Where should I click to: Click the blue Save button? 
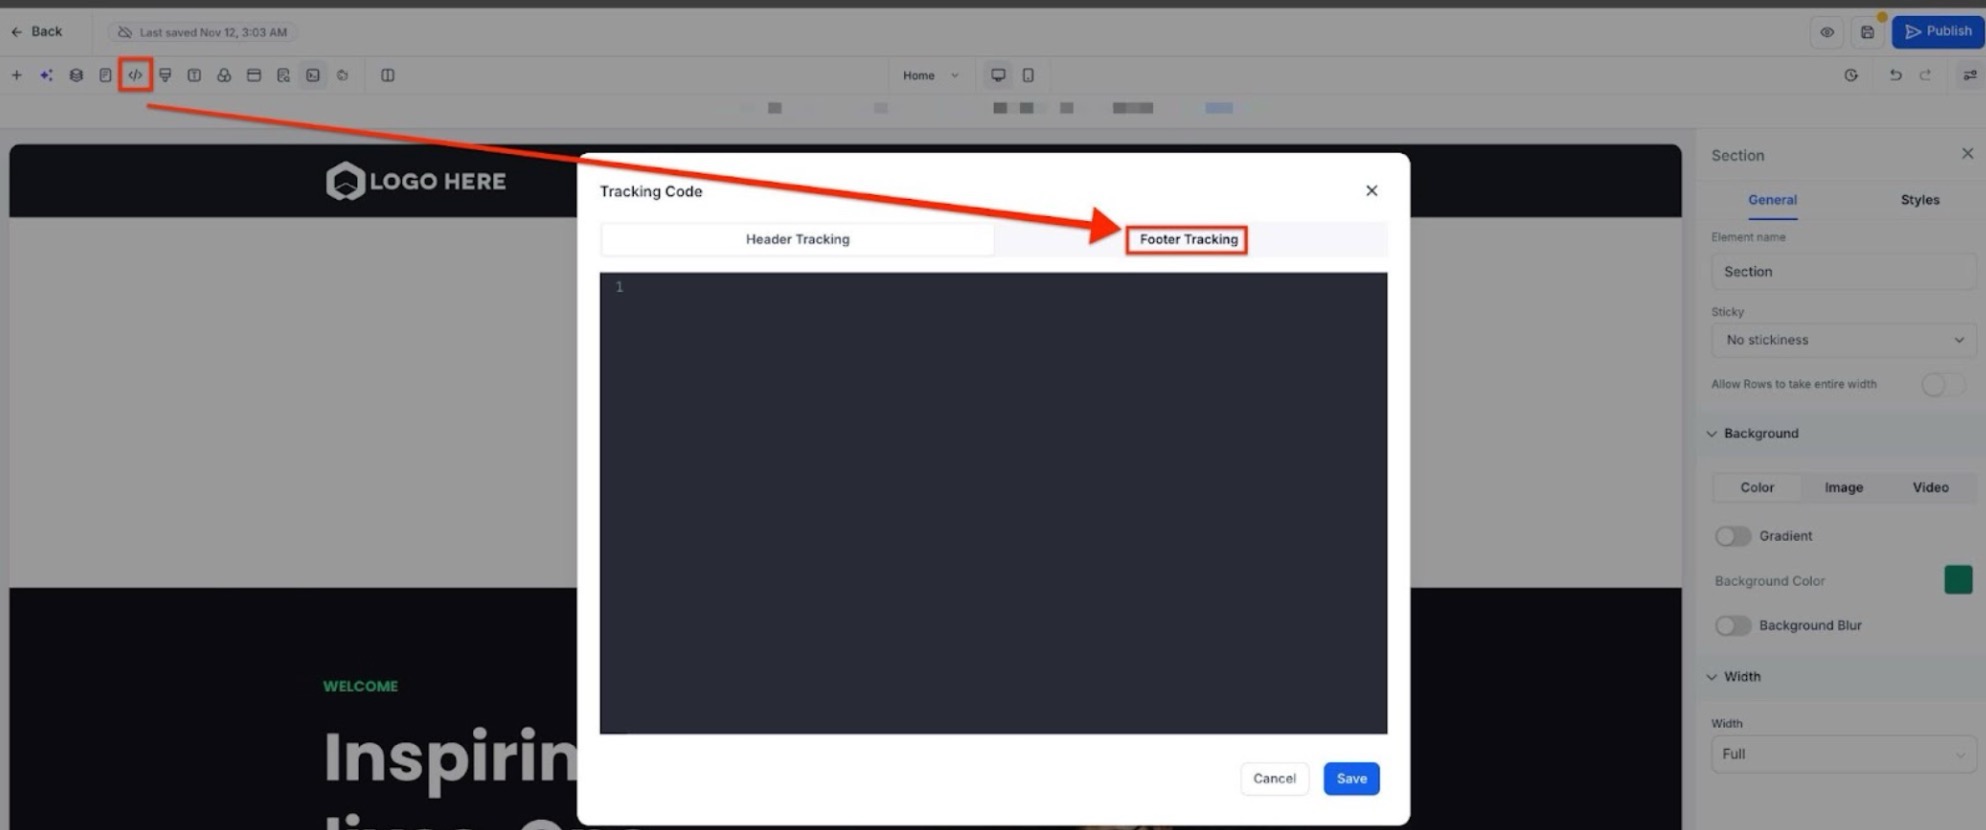[x=1350, y=778]
